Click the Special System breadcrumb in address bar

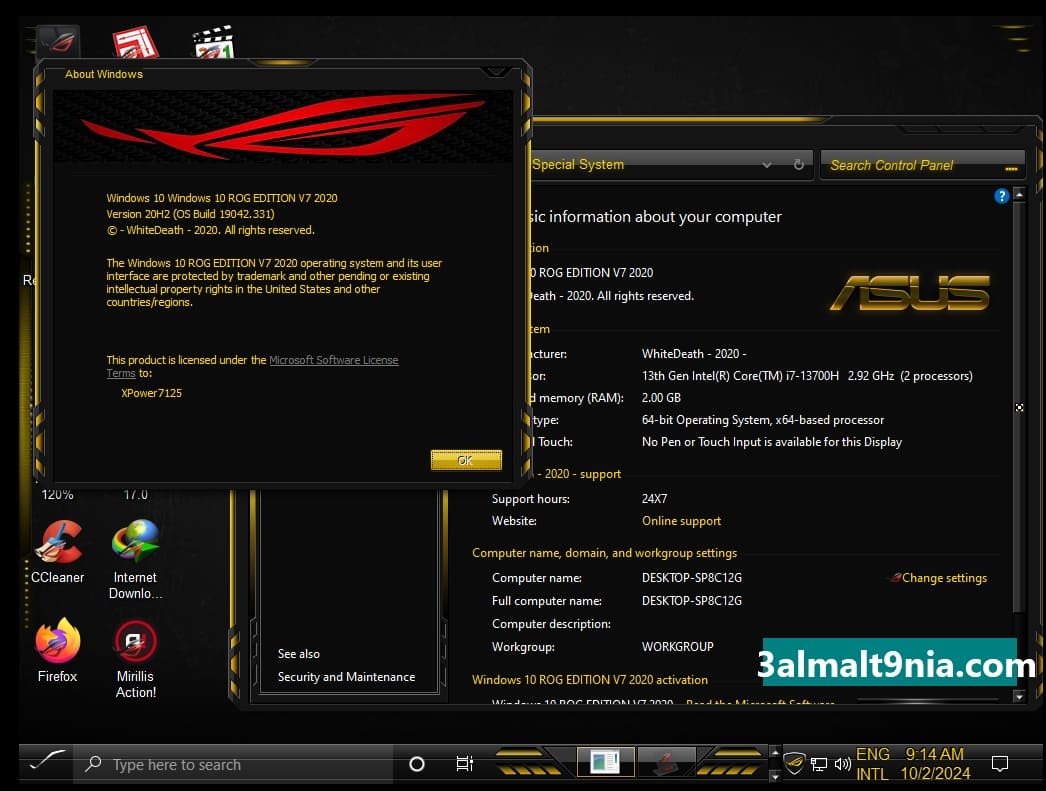pyautogui.click(x=578, y=165)
